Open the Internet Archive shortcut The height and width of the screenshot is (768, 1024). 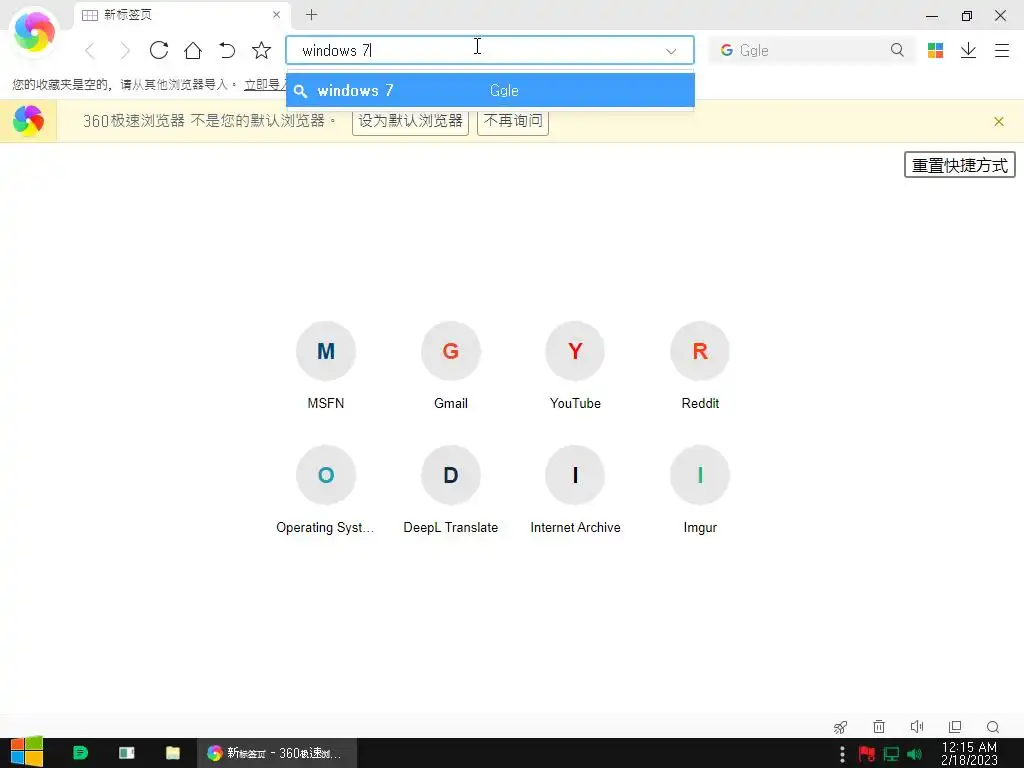[x=575, y=490]
